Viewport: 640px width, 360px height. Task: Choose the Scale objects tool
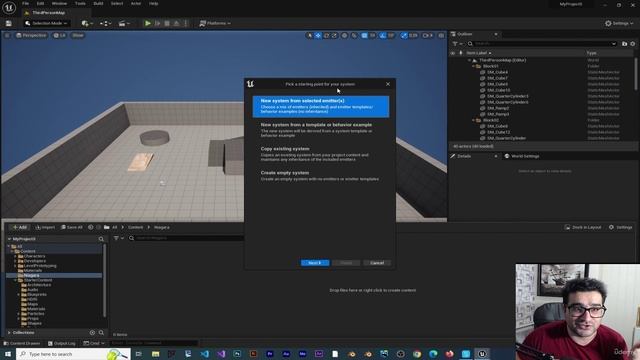334,36
